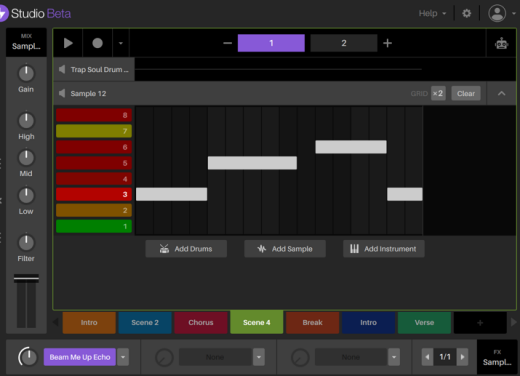This screenshot has width=520, height=376.
Task: Switch to the Chorus scene
Action: tap(201, 322)
